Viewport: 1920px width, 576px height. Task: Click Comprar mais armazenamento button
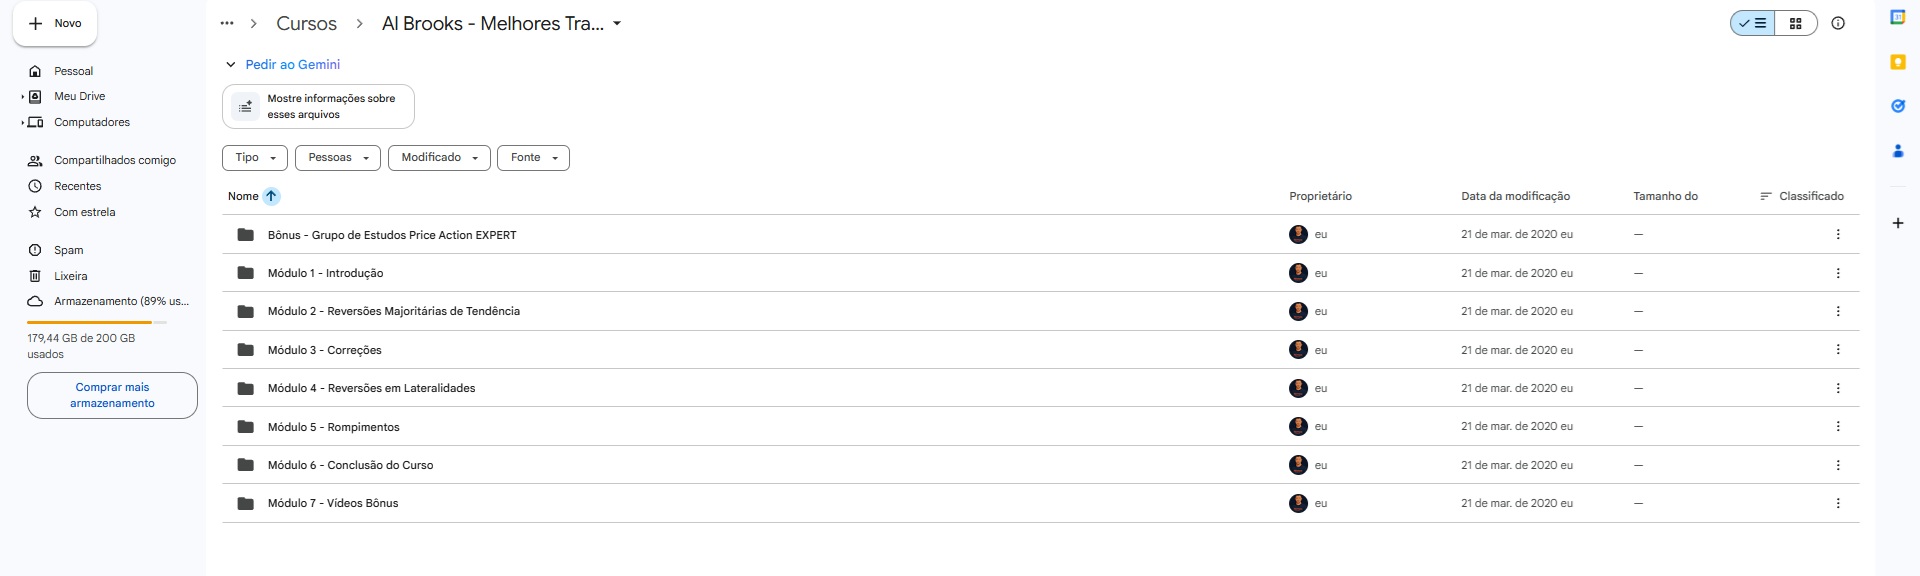point(112,395)
